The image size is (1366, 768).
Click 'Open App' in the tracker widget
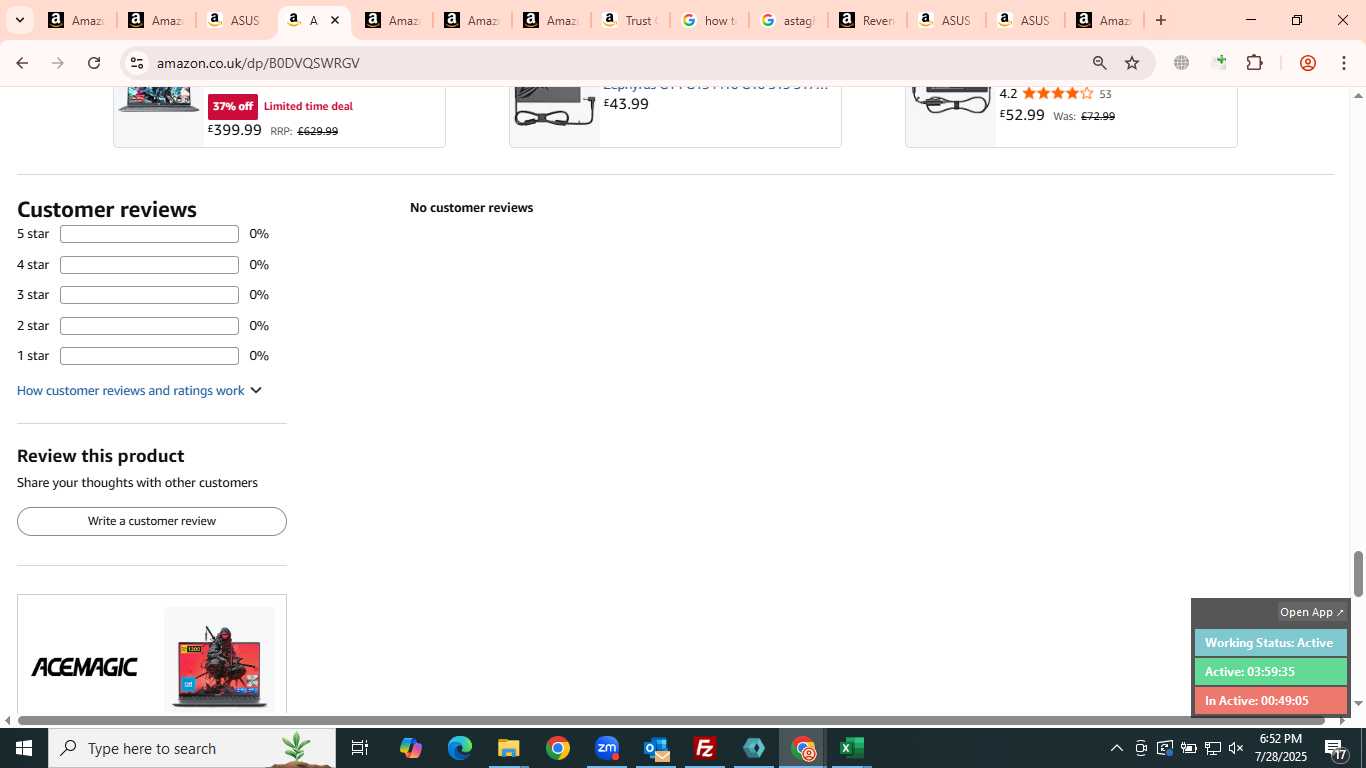(1312, 612)
